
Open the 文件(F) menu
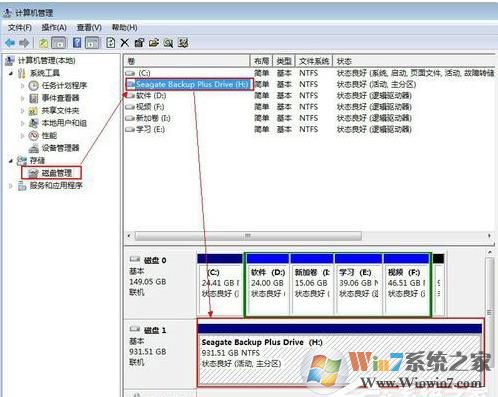click(20, 27)
